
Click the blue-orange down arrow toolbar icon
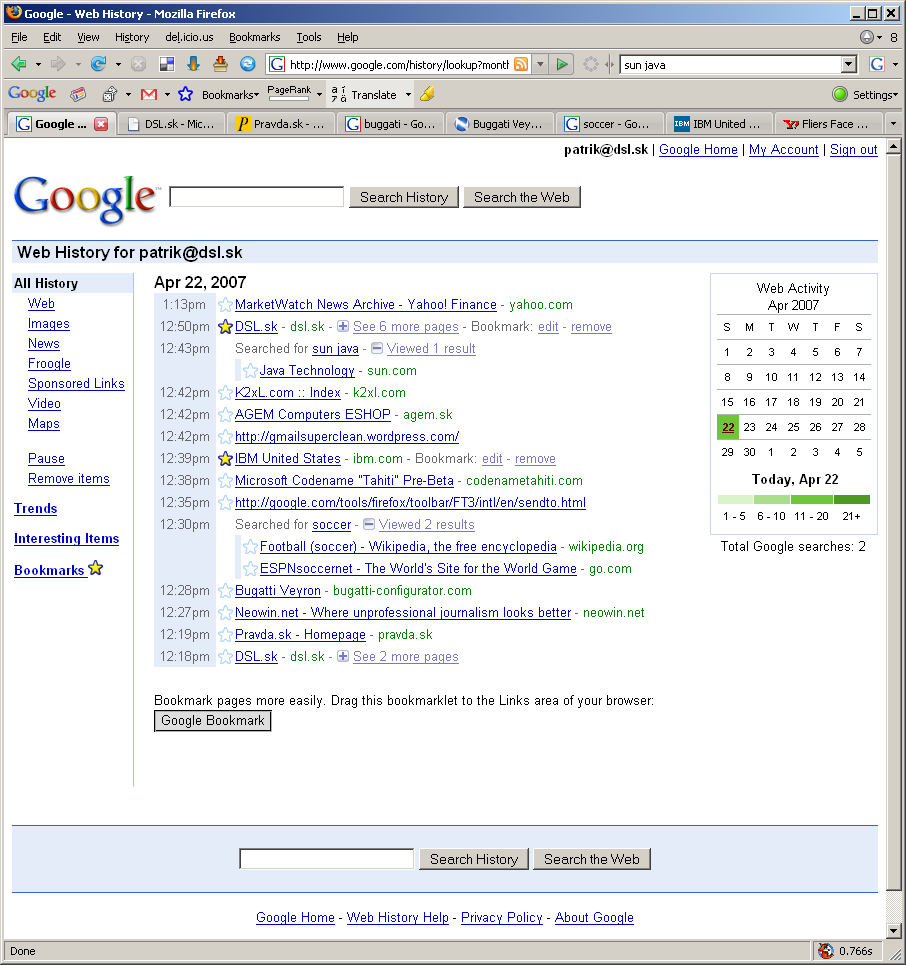[x=193, y=64]
